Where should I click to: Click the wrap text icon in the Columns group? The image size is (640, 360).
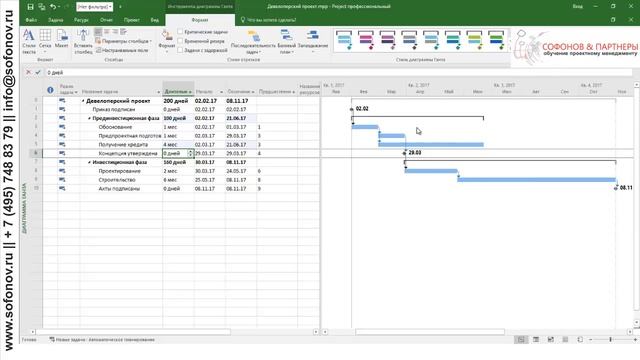(x=123, y=31)
